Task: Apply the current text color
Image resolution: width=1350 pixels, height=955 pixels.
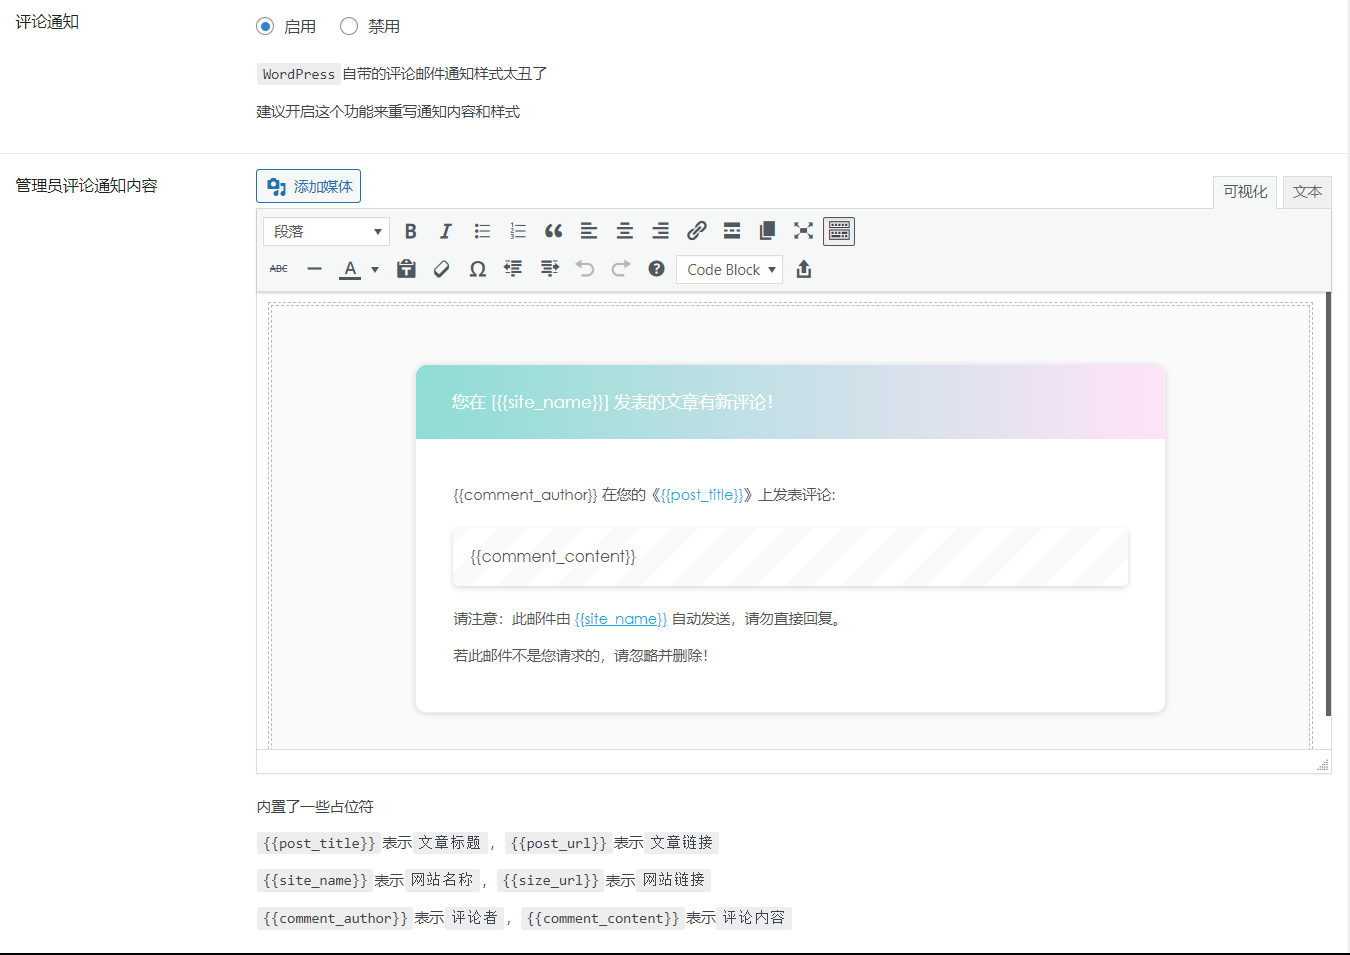Action: (x=350, y=269)
